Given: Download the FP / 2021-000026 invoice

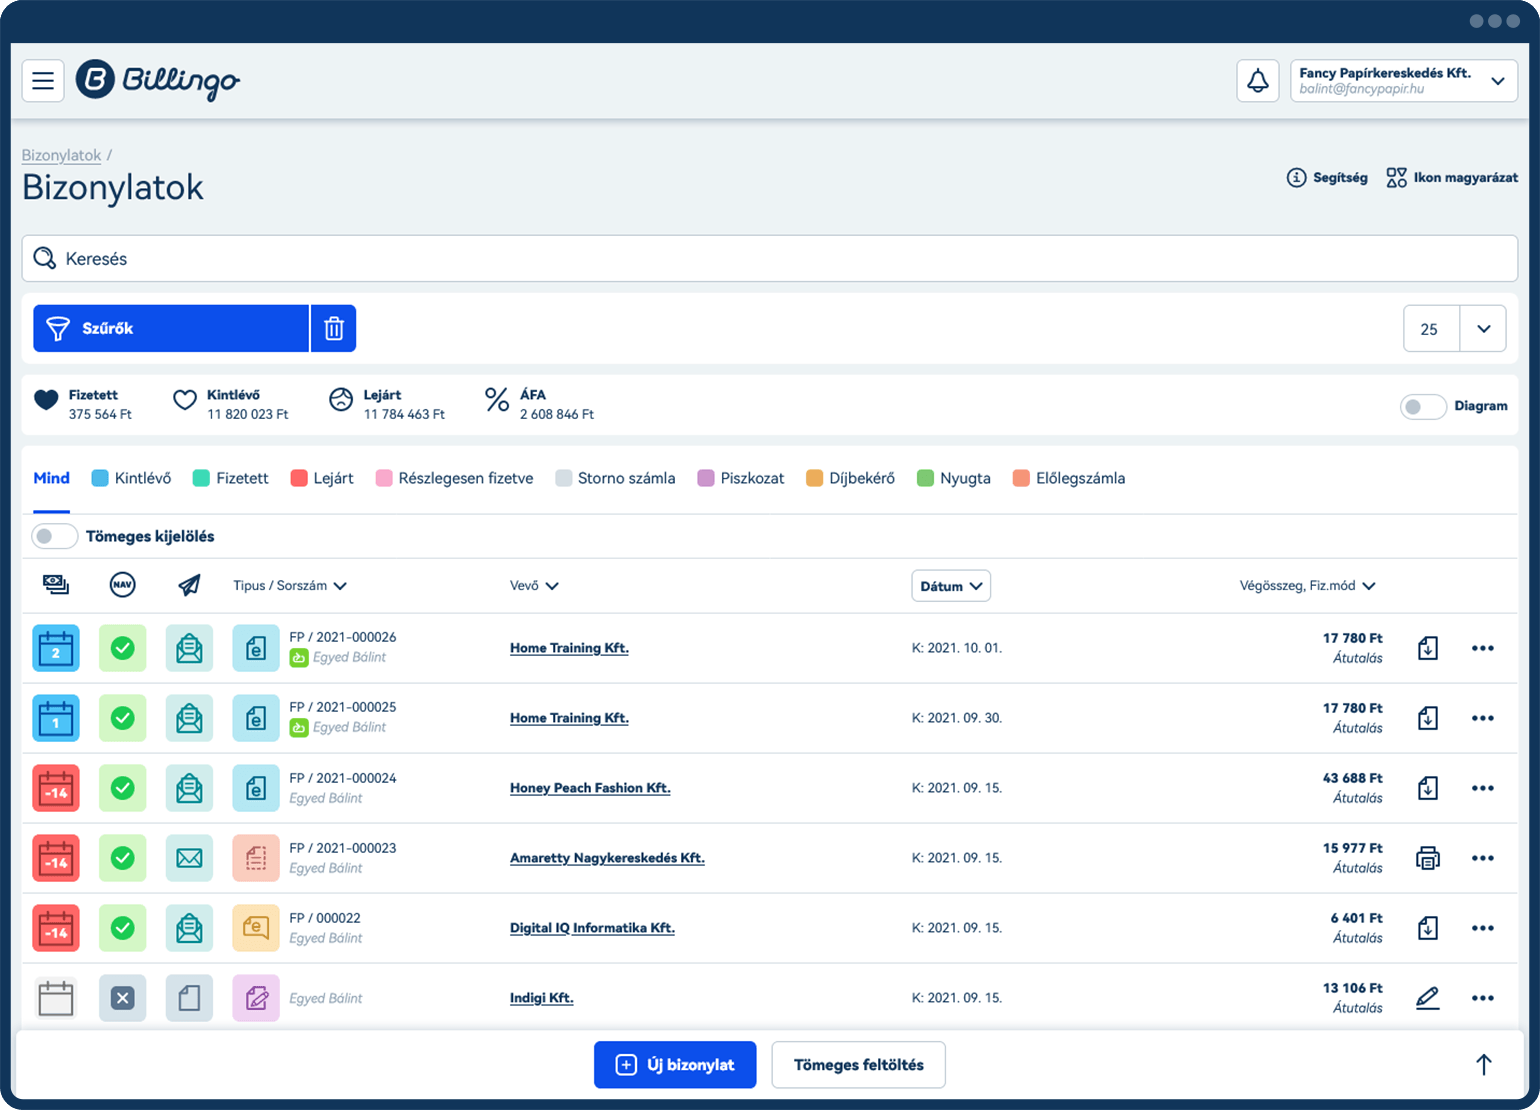Looking at the screenshot, I should 1428,648.
